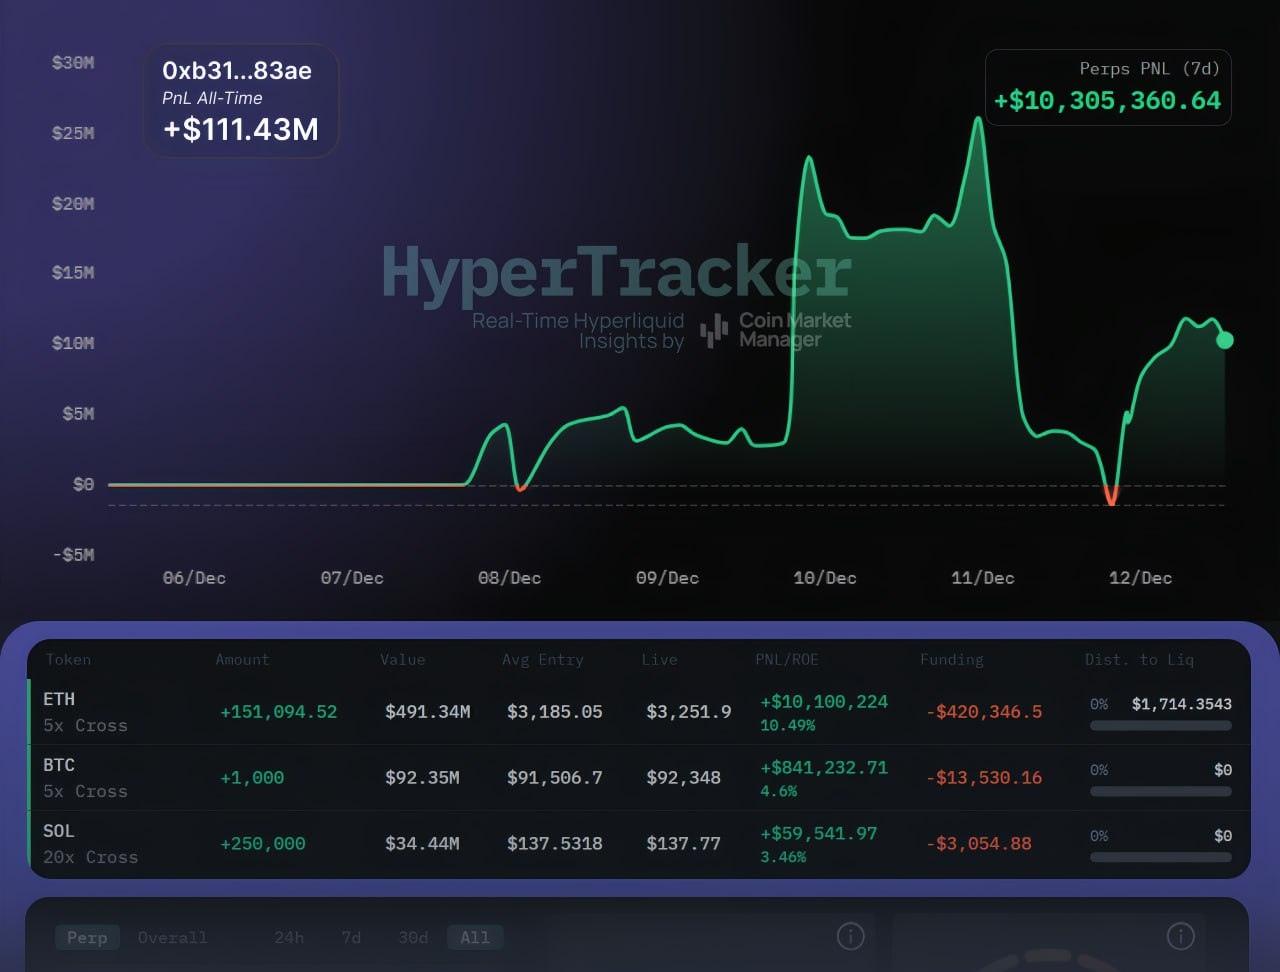The image size is (1280, 972).
Task: Click the green dot at the chart line's end
Action: (x=1224, y=340)
